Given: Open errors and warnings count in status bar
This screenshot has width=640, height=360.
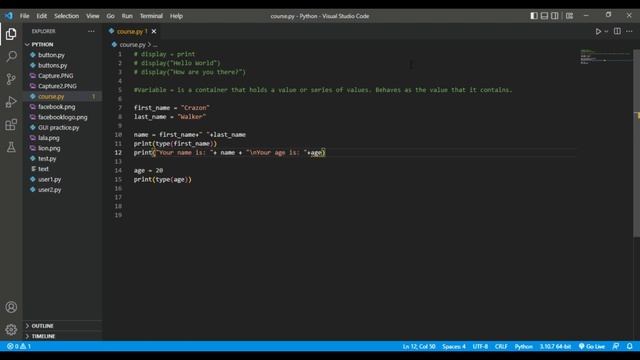Looking at the screenshot, I should click(x=19, y=347).
